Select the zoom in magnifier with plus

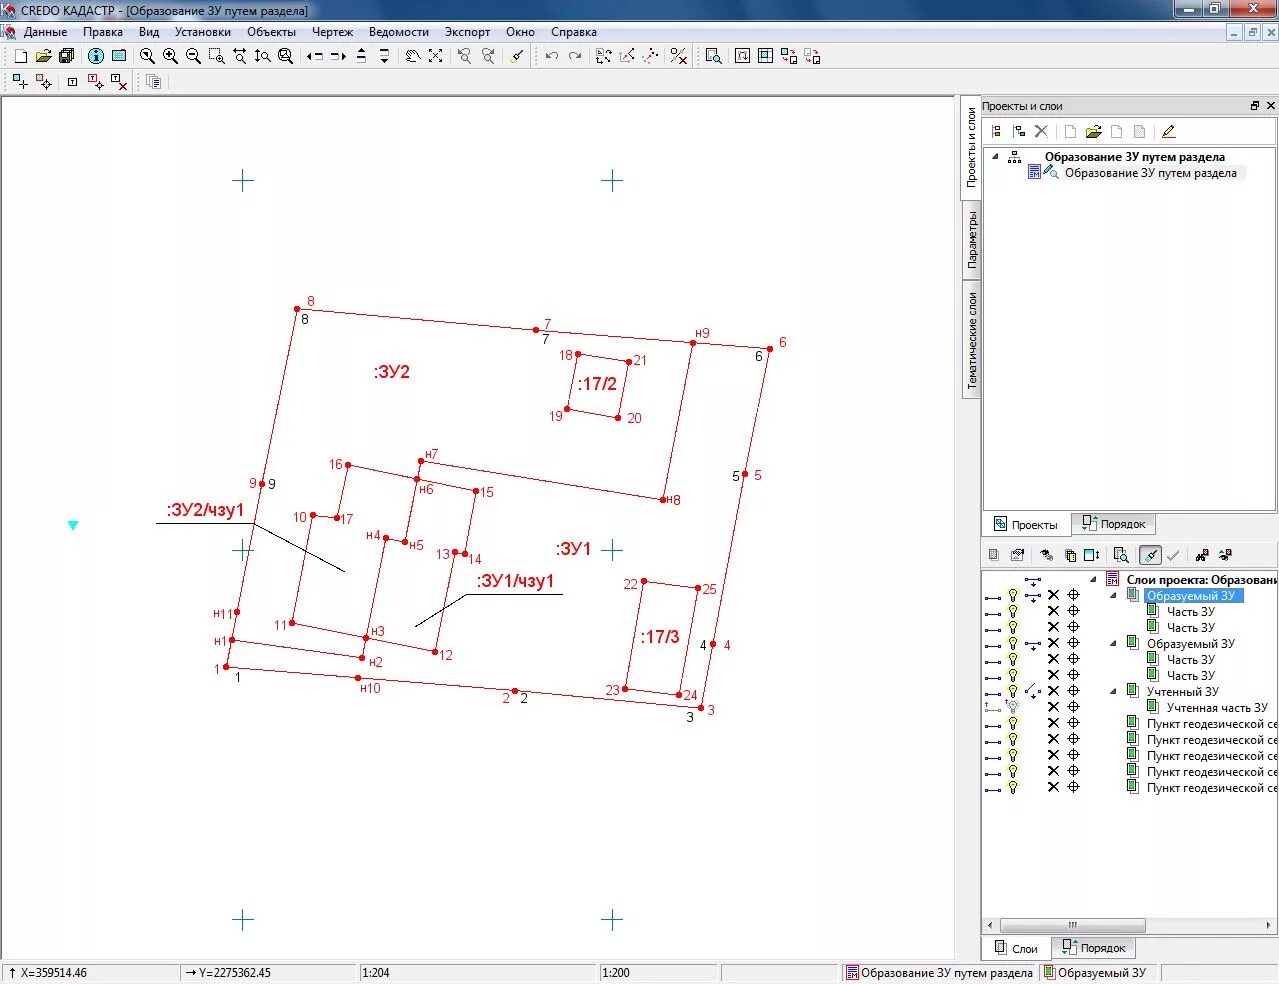tap(170, 56)
